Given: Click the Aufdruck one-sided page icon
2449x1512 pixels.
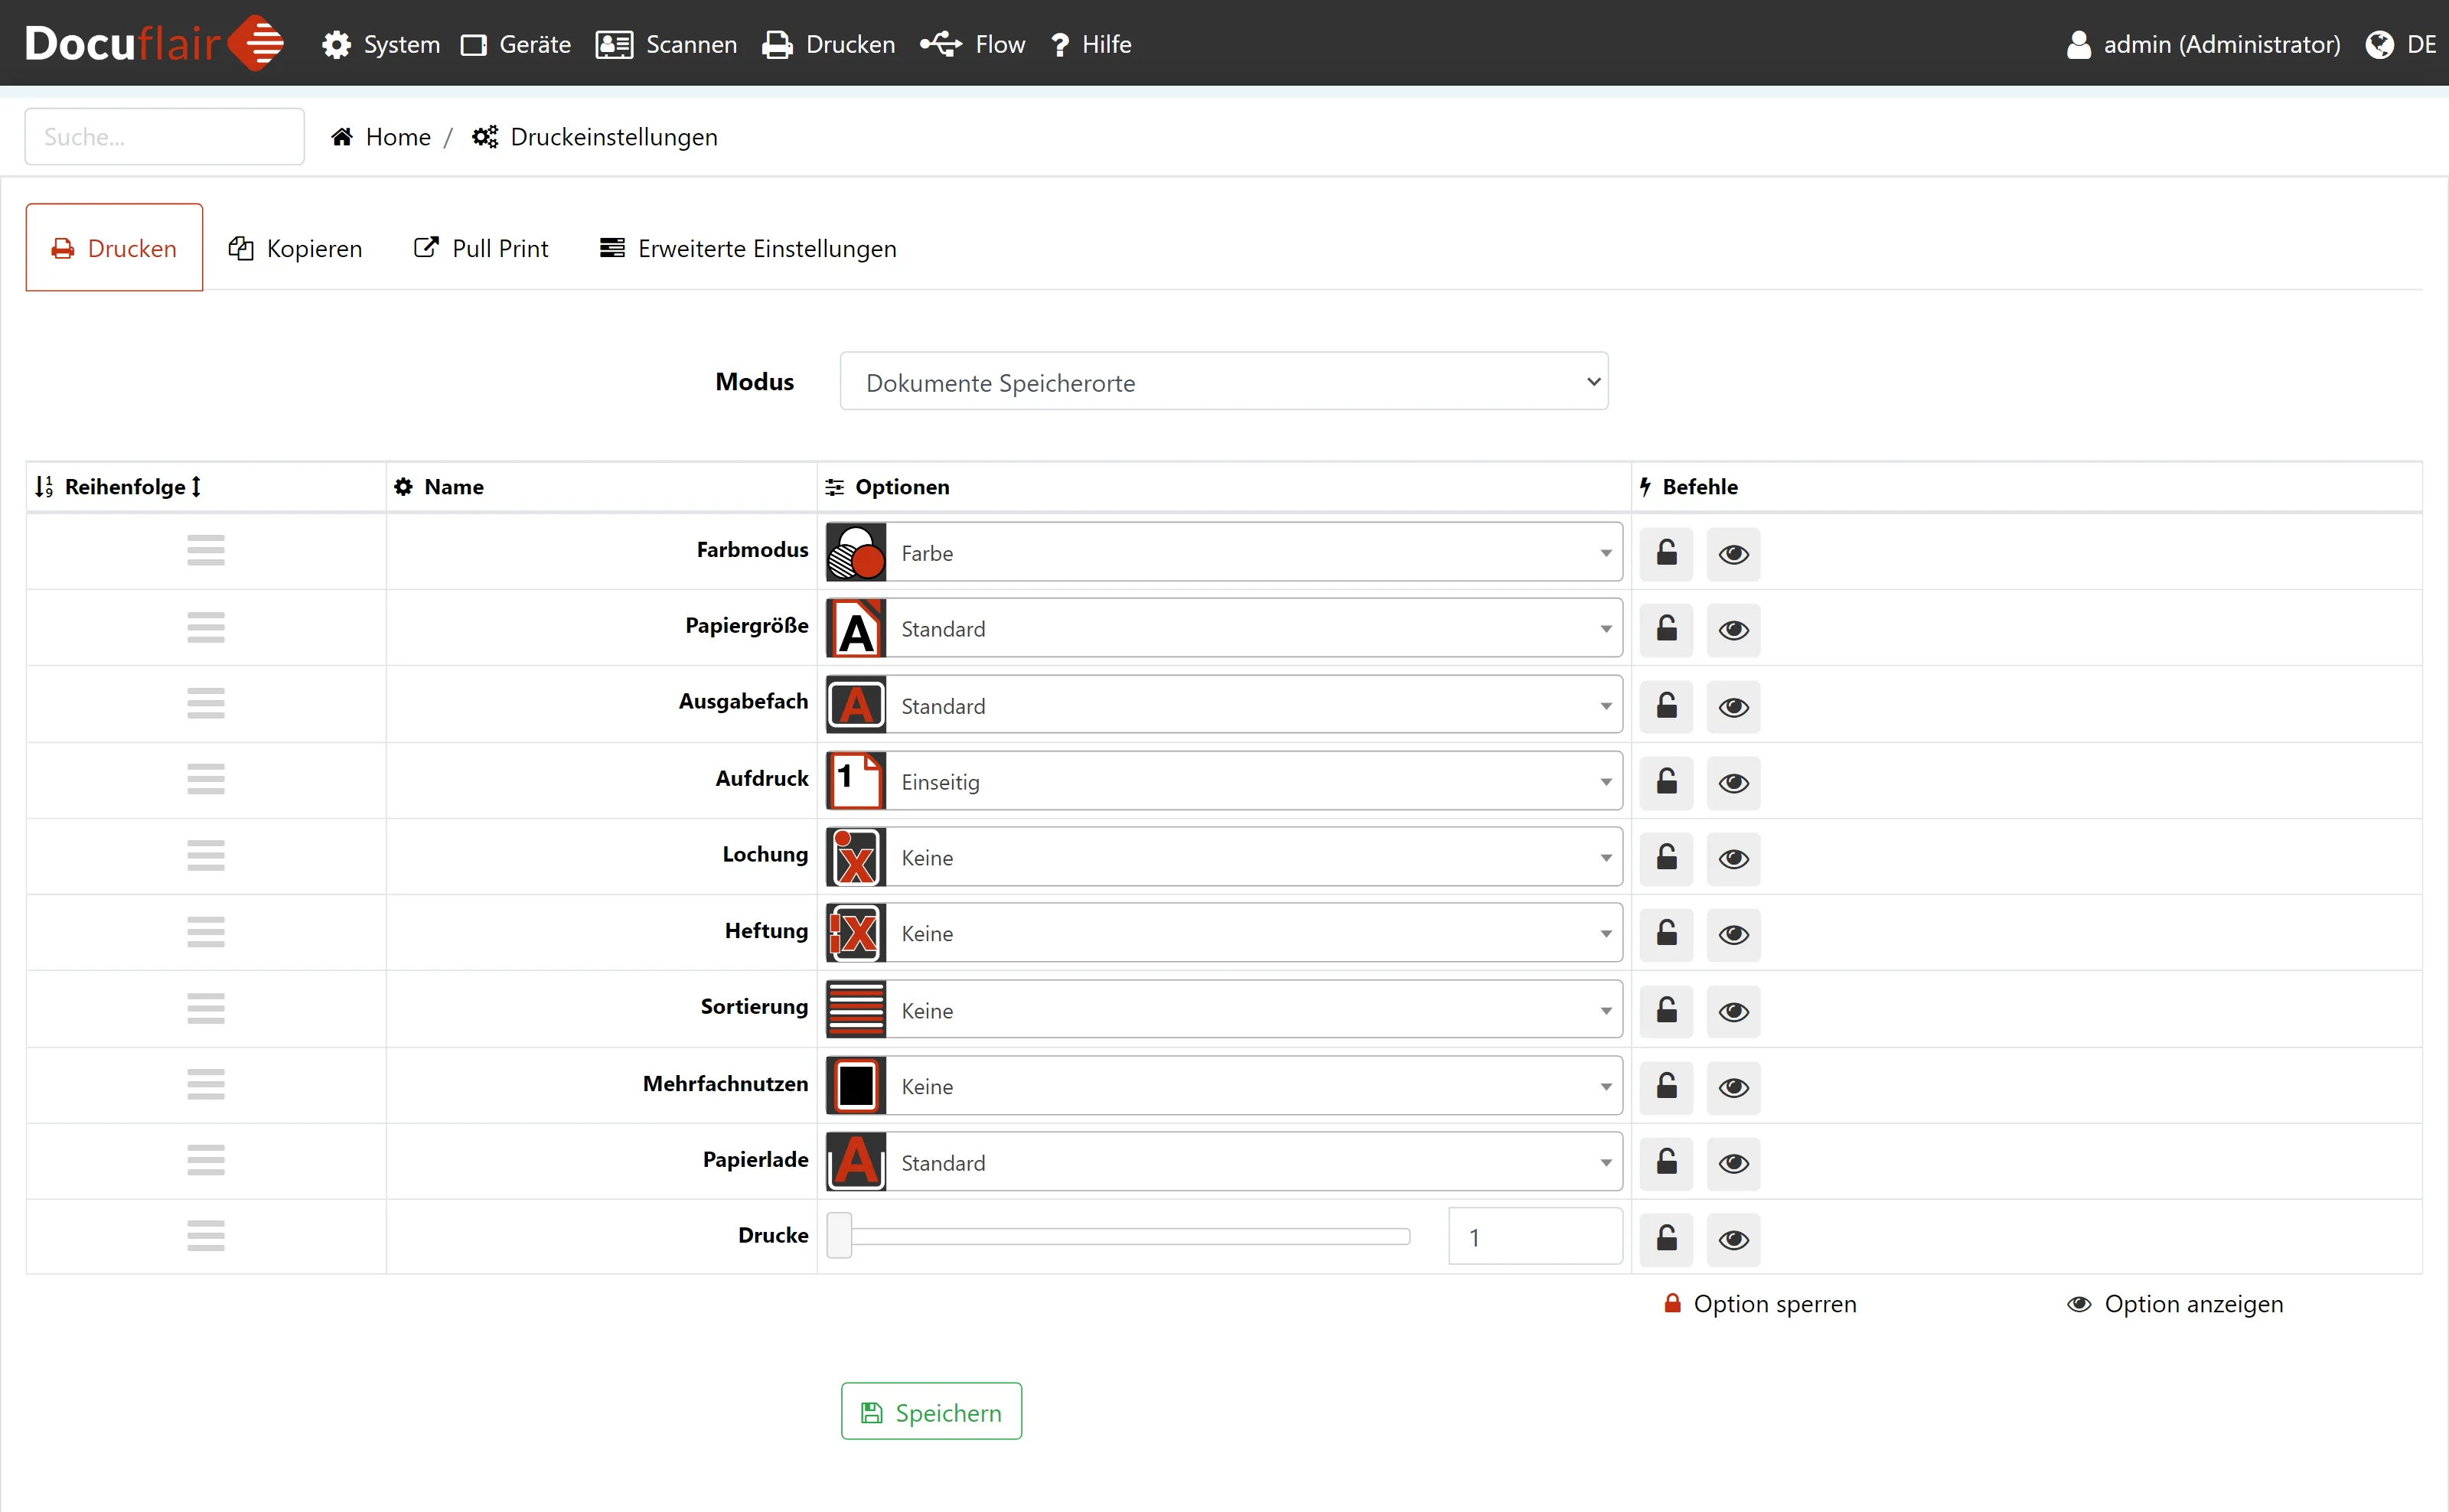Looking at the screenshot, I should 856,781.
